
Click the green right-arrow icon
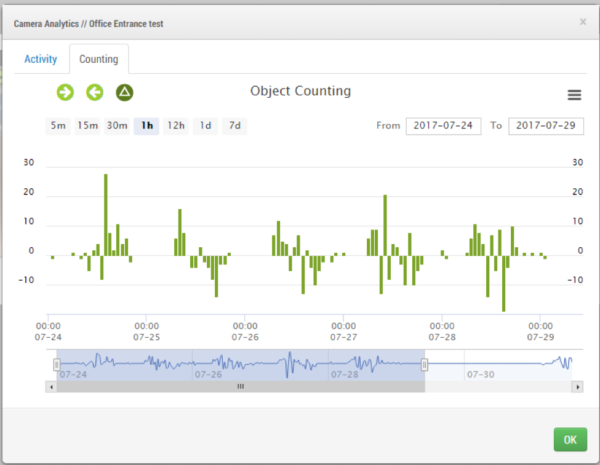tap(65, 93)
